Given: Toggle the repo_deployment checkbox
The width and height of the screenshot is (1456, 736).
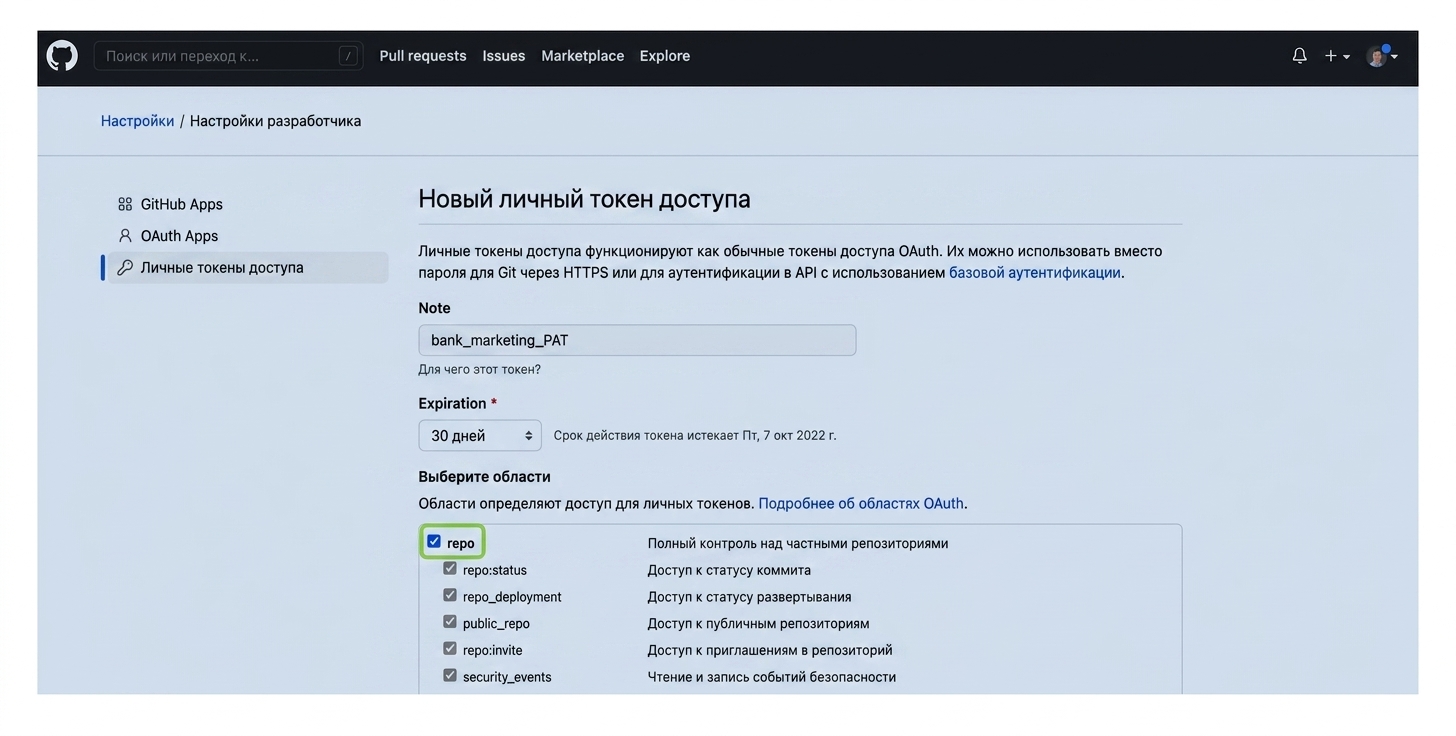Looking at the screenshot, I should [x=450, y=595].
